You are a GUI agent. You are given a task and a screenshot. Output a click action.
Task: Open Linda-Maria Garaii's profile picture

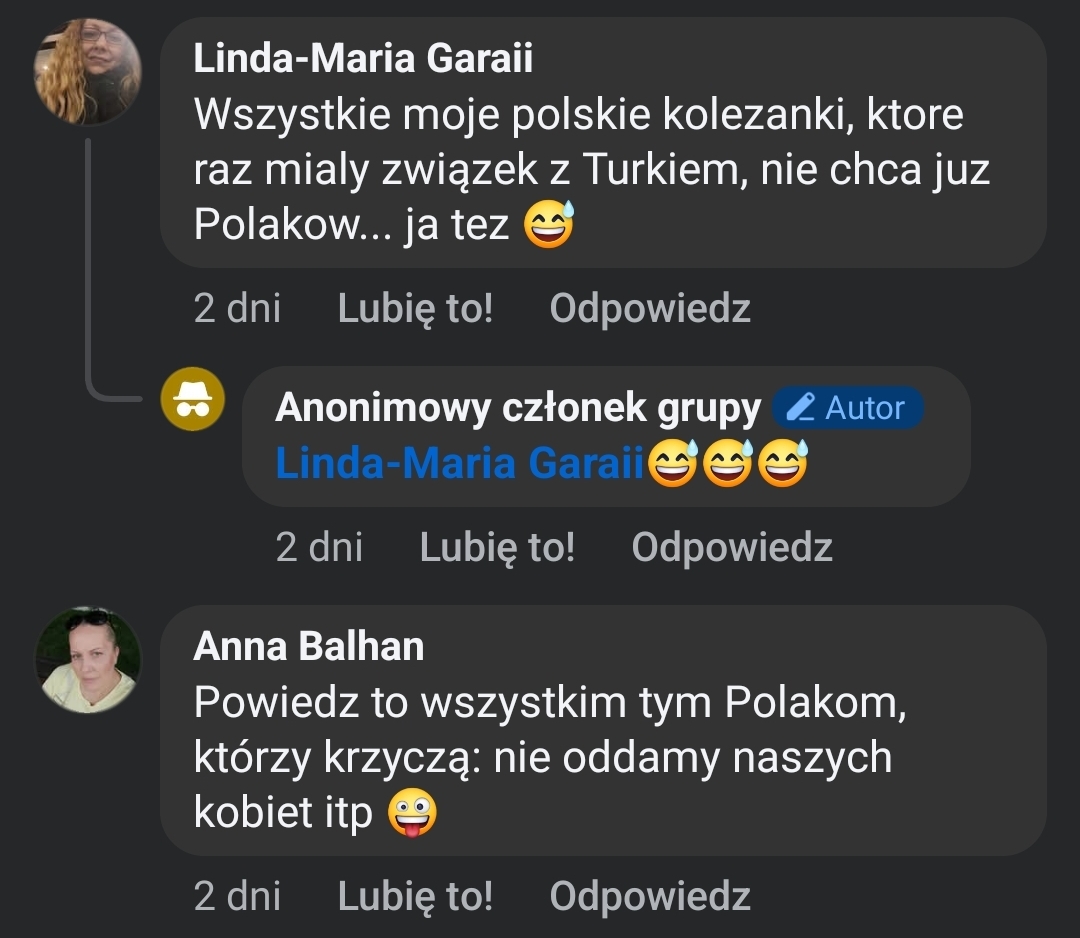coord(87,71)
